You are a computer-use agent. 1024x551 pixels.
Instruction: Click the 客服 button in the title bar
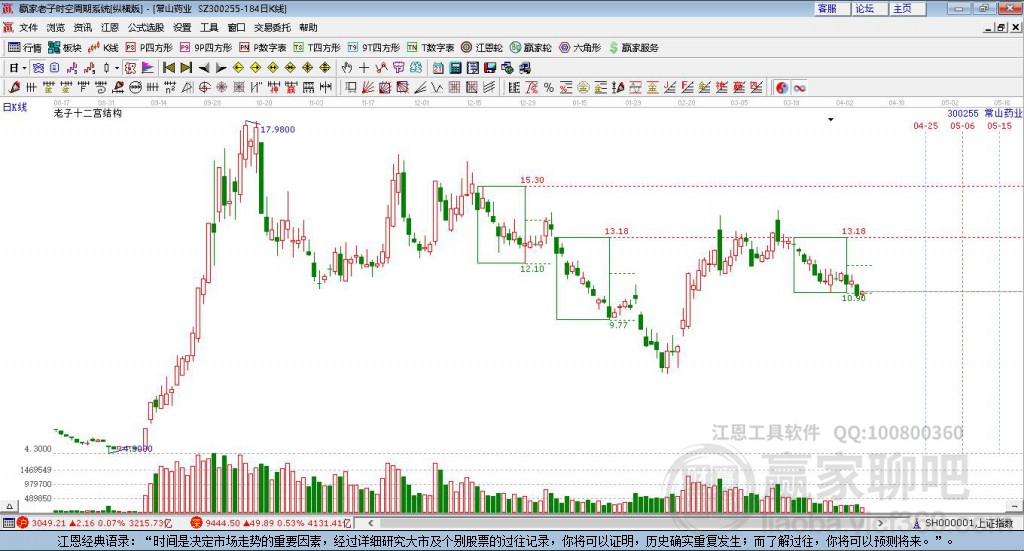tap(832, 8)
